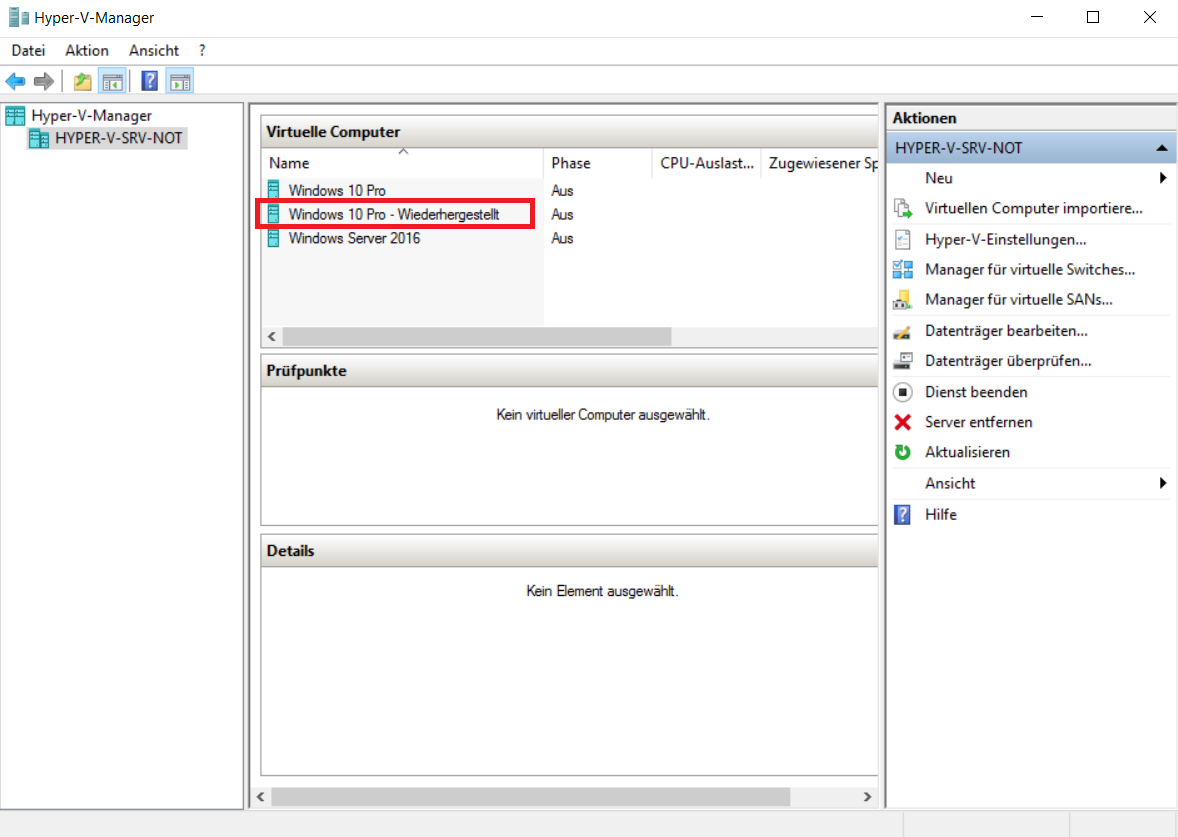Open the Datei menu

pos(28,50)
